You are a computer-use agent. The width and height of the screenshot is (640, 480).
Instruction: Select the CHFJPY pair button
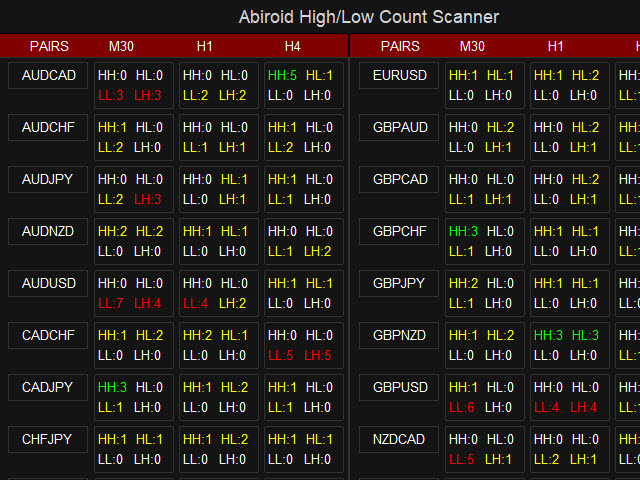point(48,439)
